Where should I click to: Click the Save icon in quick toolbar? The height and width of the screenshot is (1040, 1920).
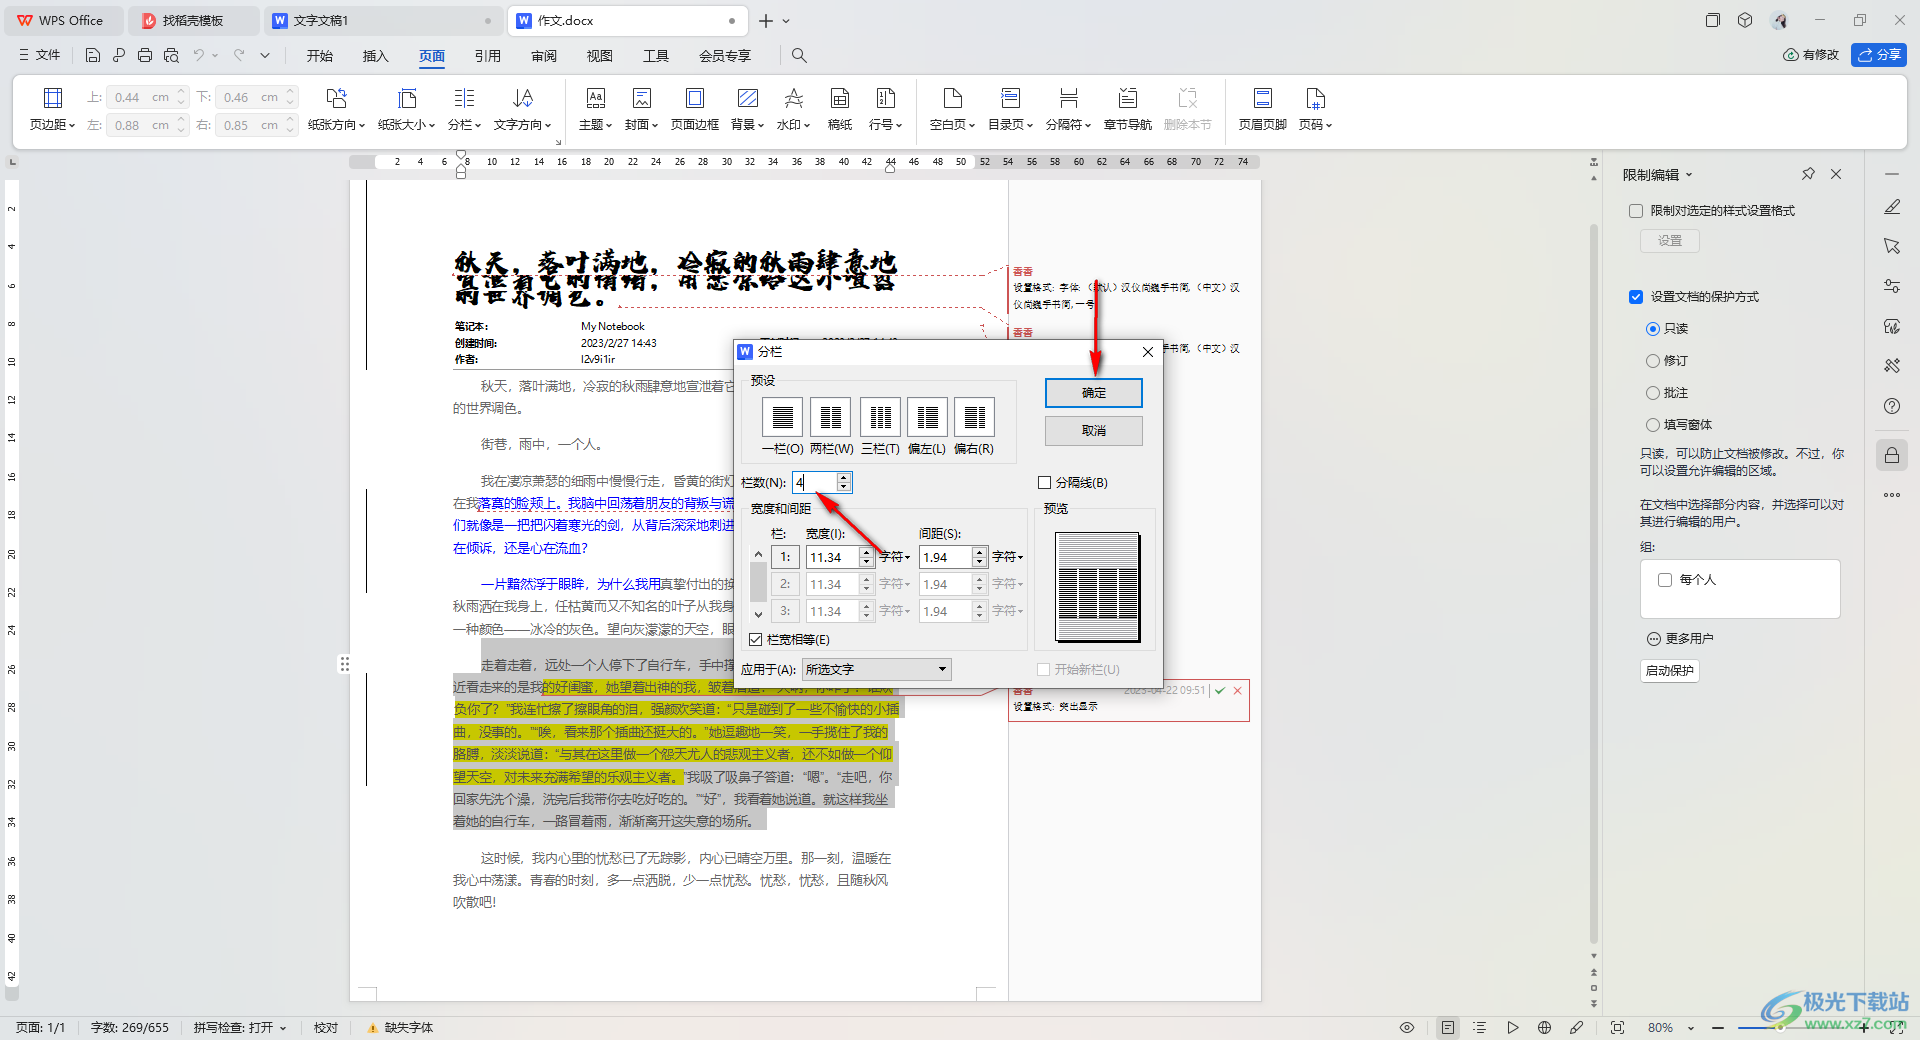coord(93,56)
